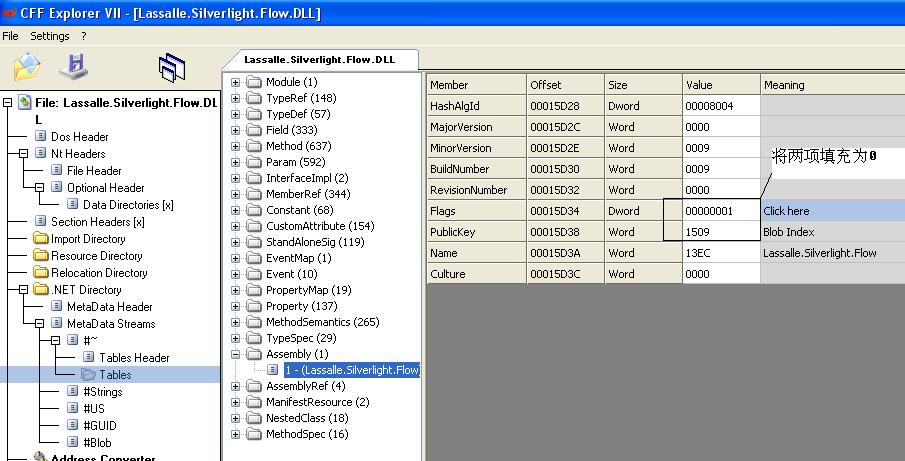Image resolution: width=905 pixels, height=461 pixels.
Task: Click the EventMap (1) folder icon
Action: (x=254, y=258)
